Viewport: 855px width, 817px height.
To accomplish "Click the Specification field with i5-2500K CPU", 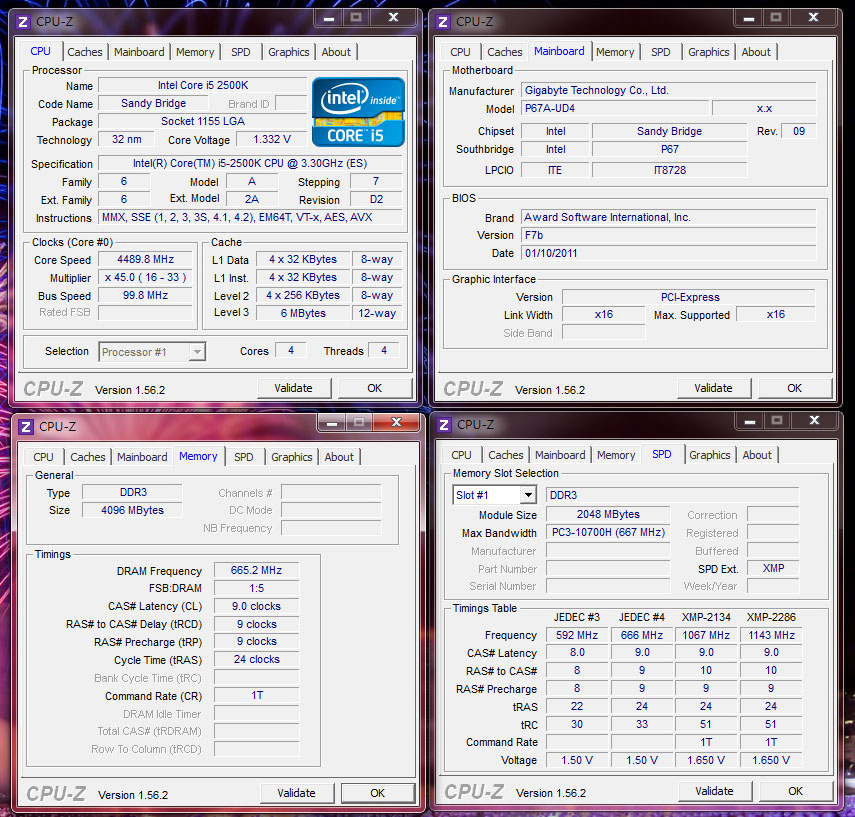I will click(251, 163).
